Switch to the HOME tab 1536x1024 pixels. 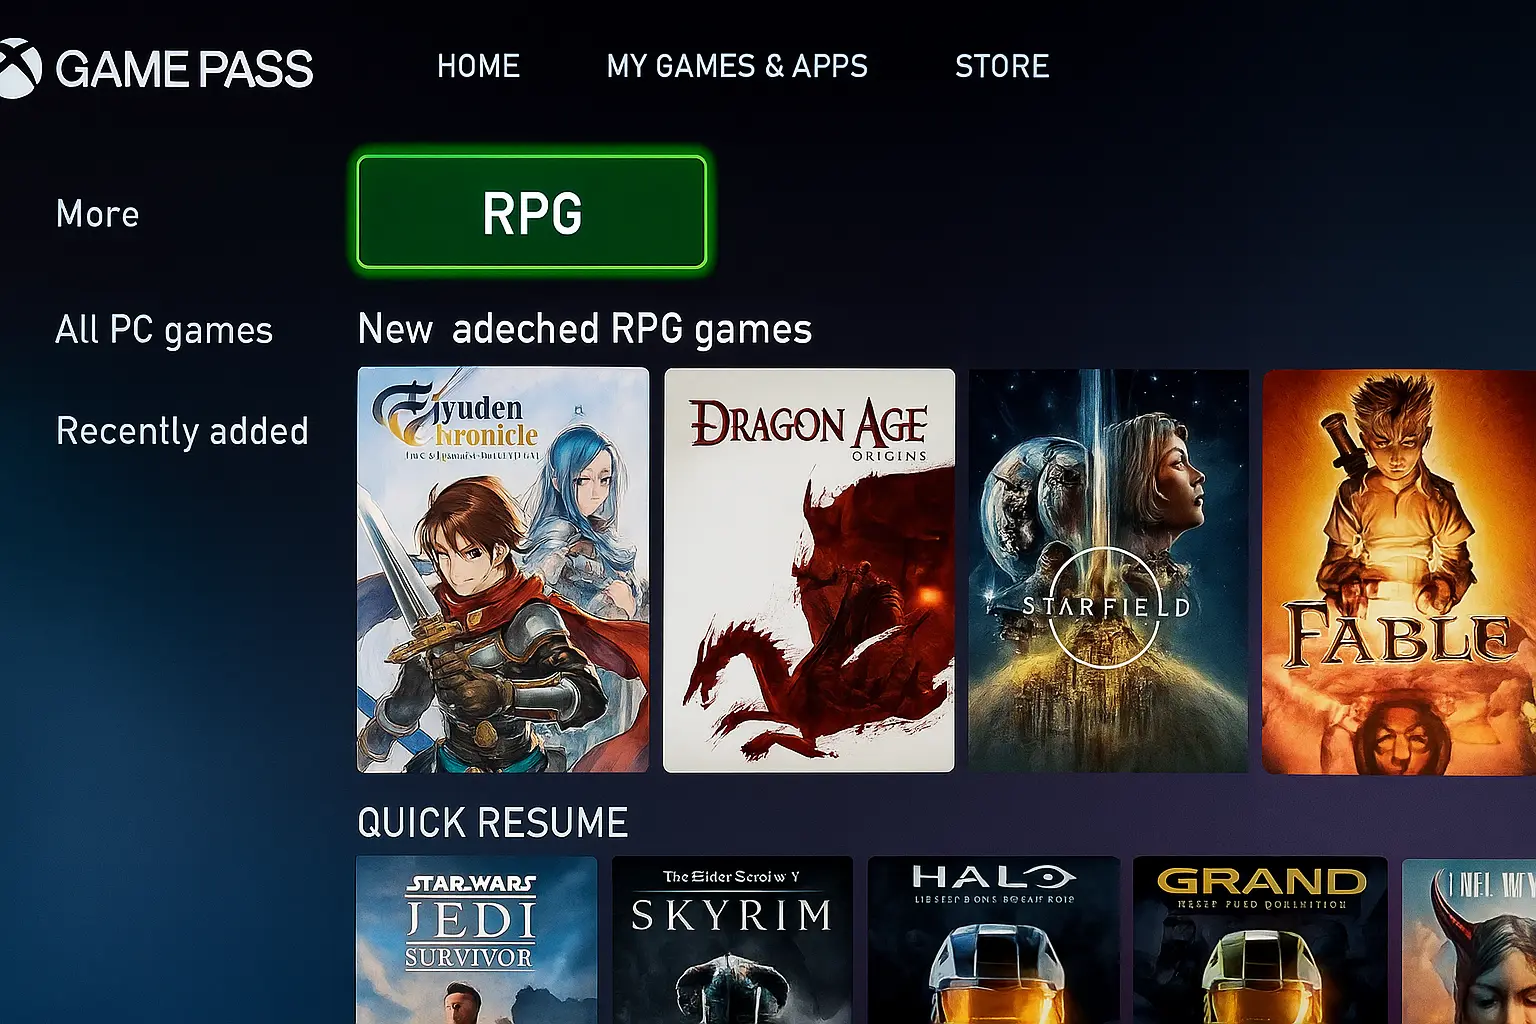click(478, 66)
